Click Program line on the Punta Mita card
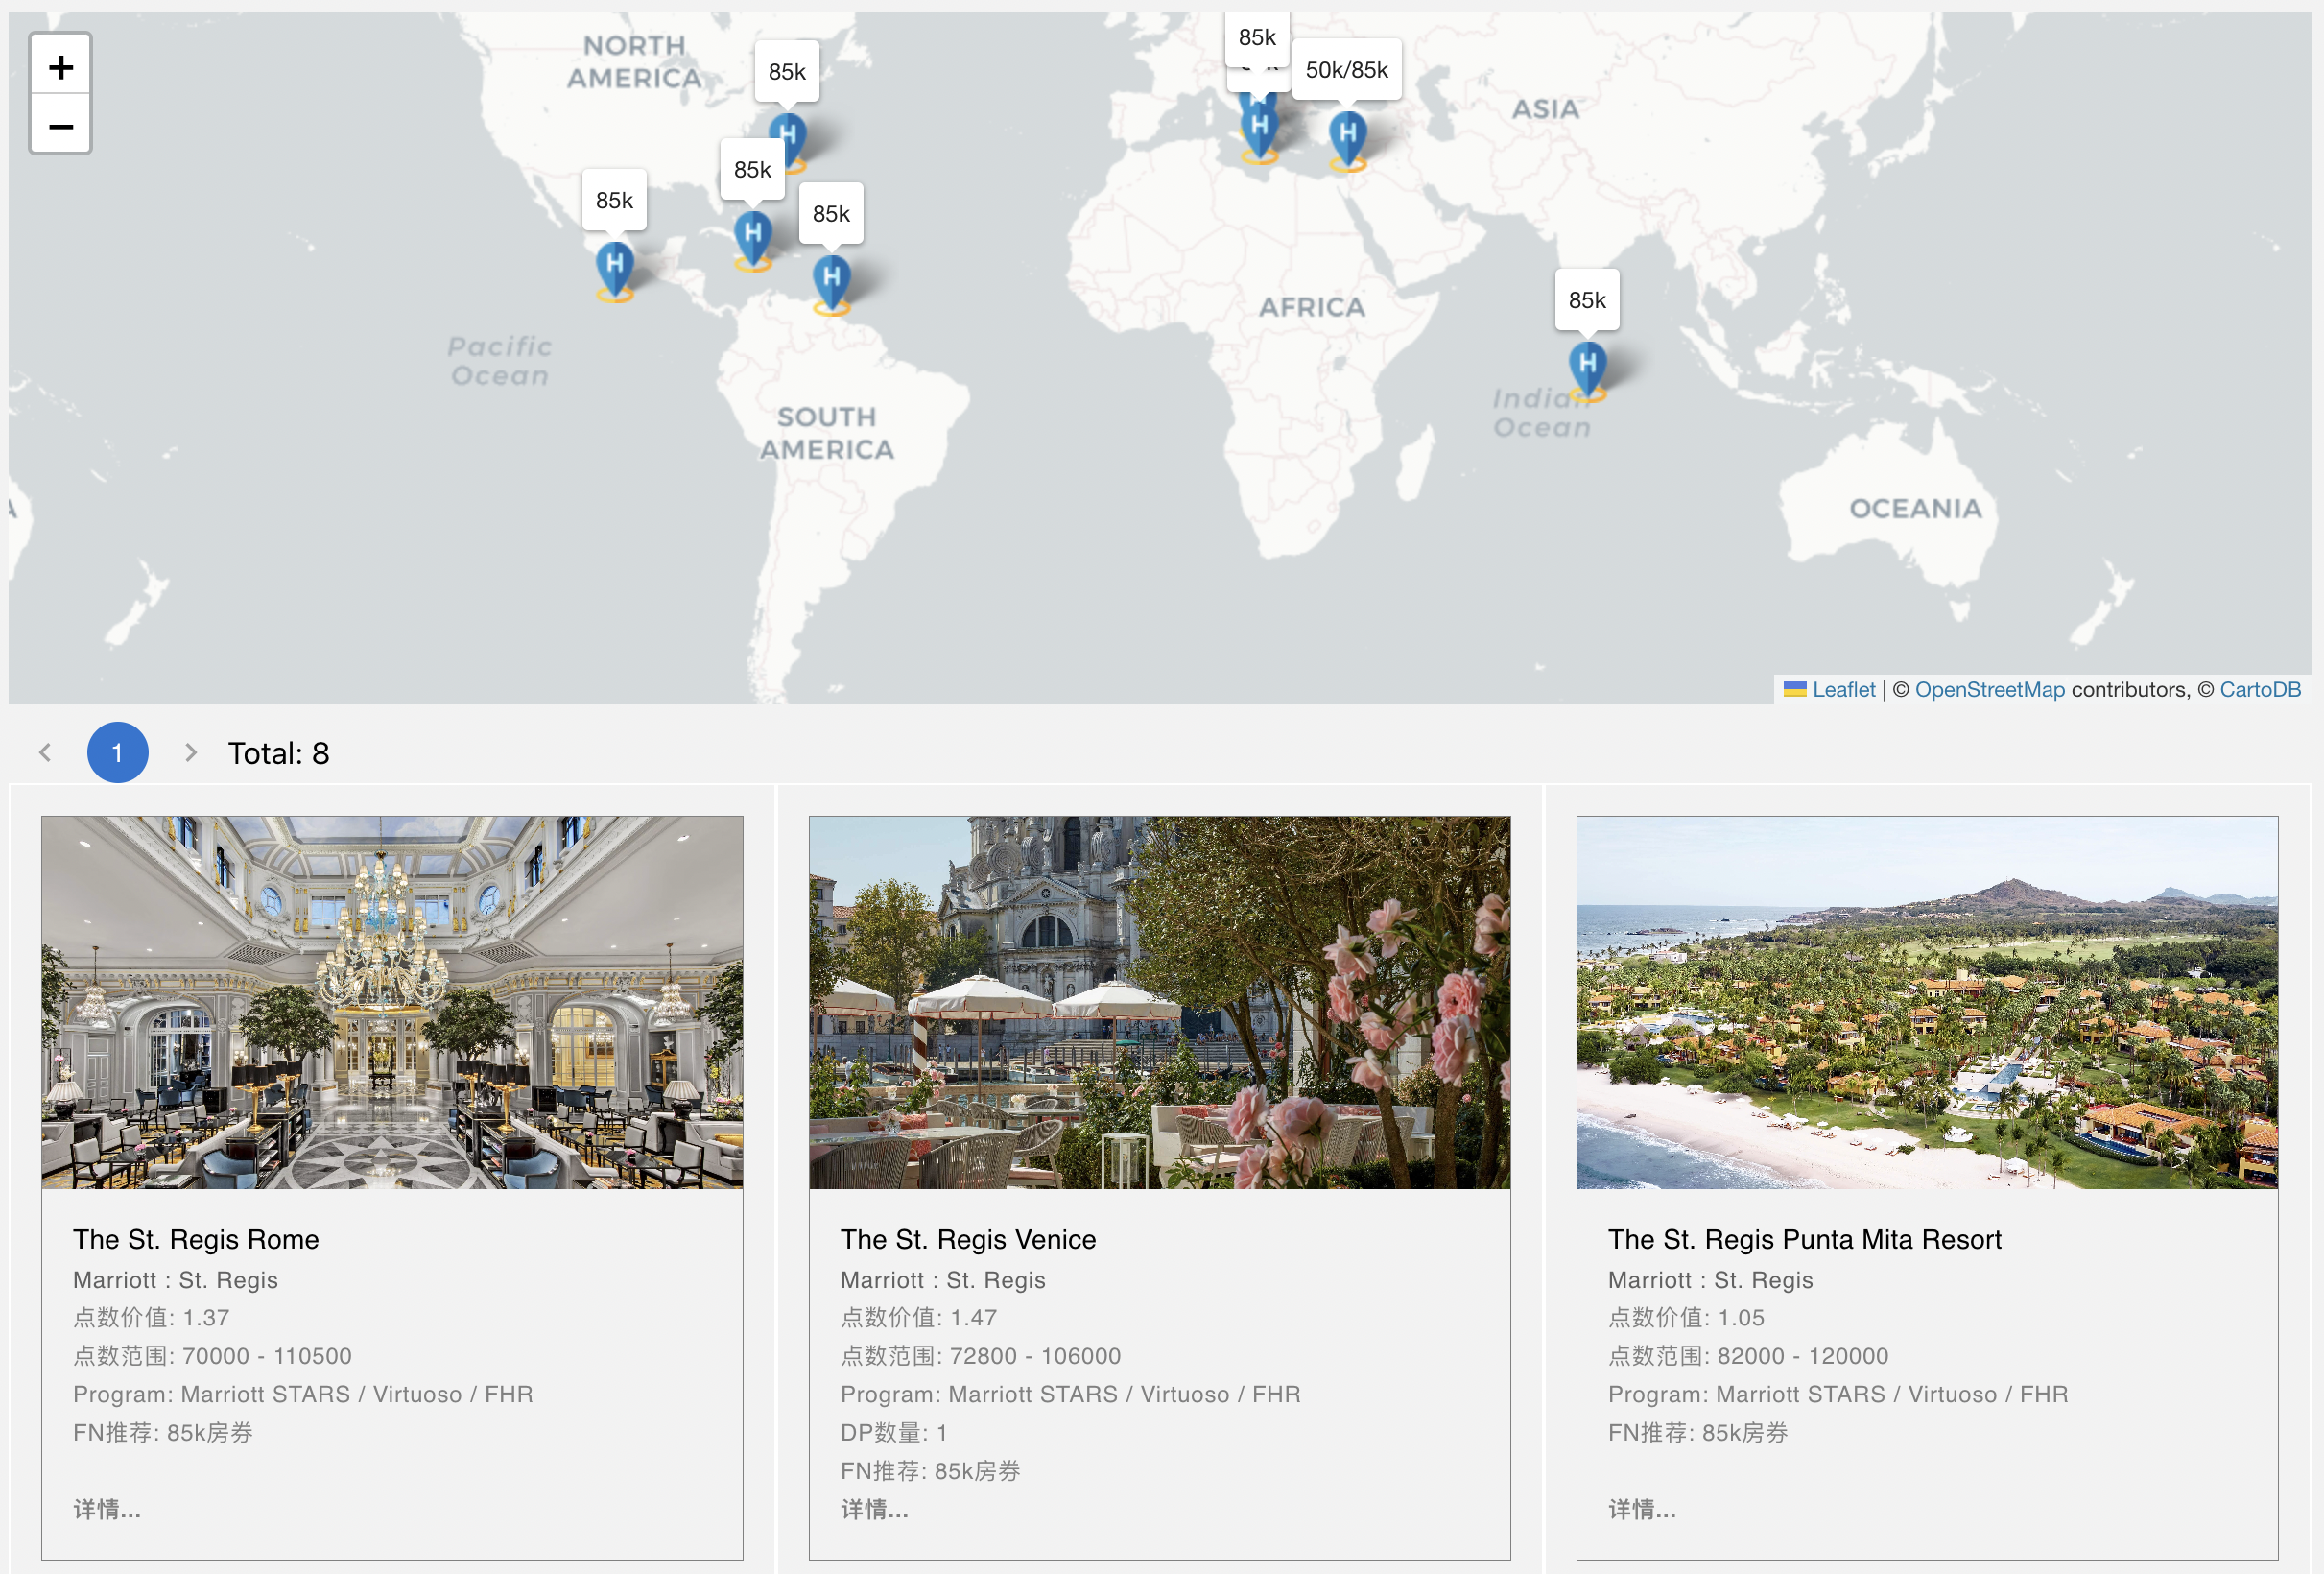This screenshot has height=1574, width=2324. 1838,1394
